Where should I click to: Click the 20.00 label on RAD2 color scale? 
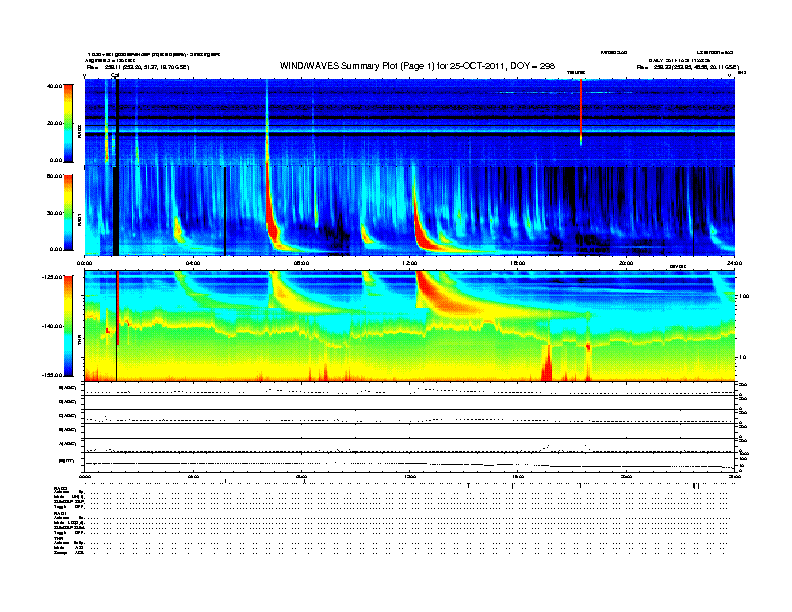(x=54, y=123)
